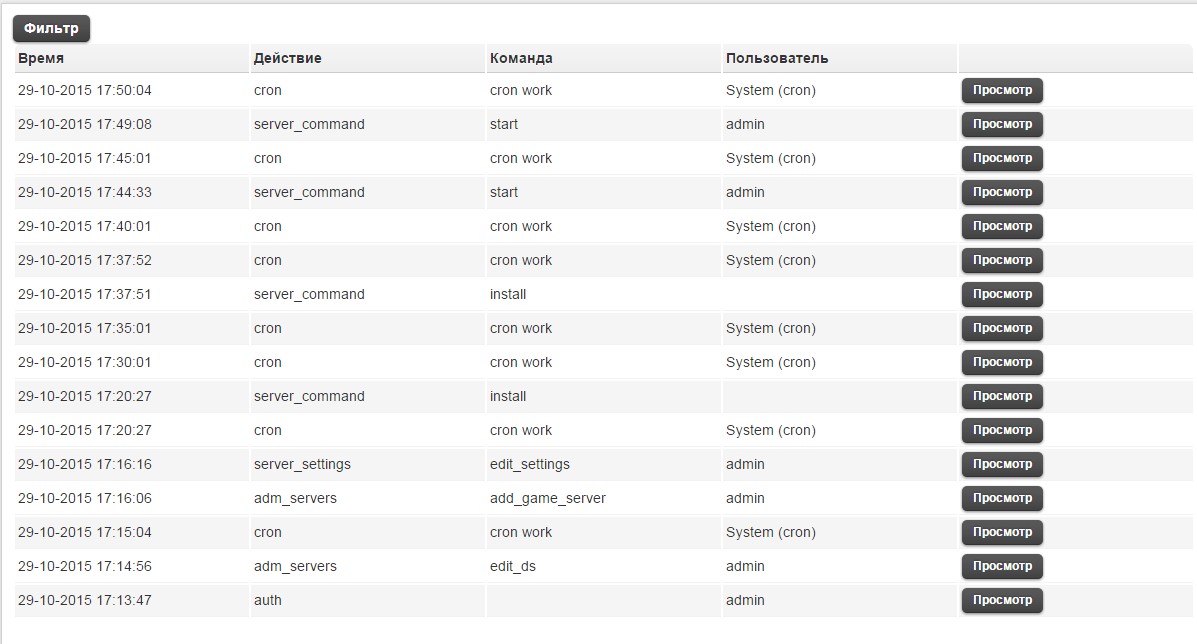This screenshot has width=1197, height=644.
Task: Open the Фильтр filter button
Action: (51, 29)
